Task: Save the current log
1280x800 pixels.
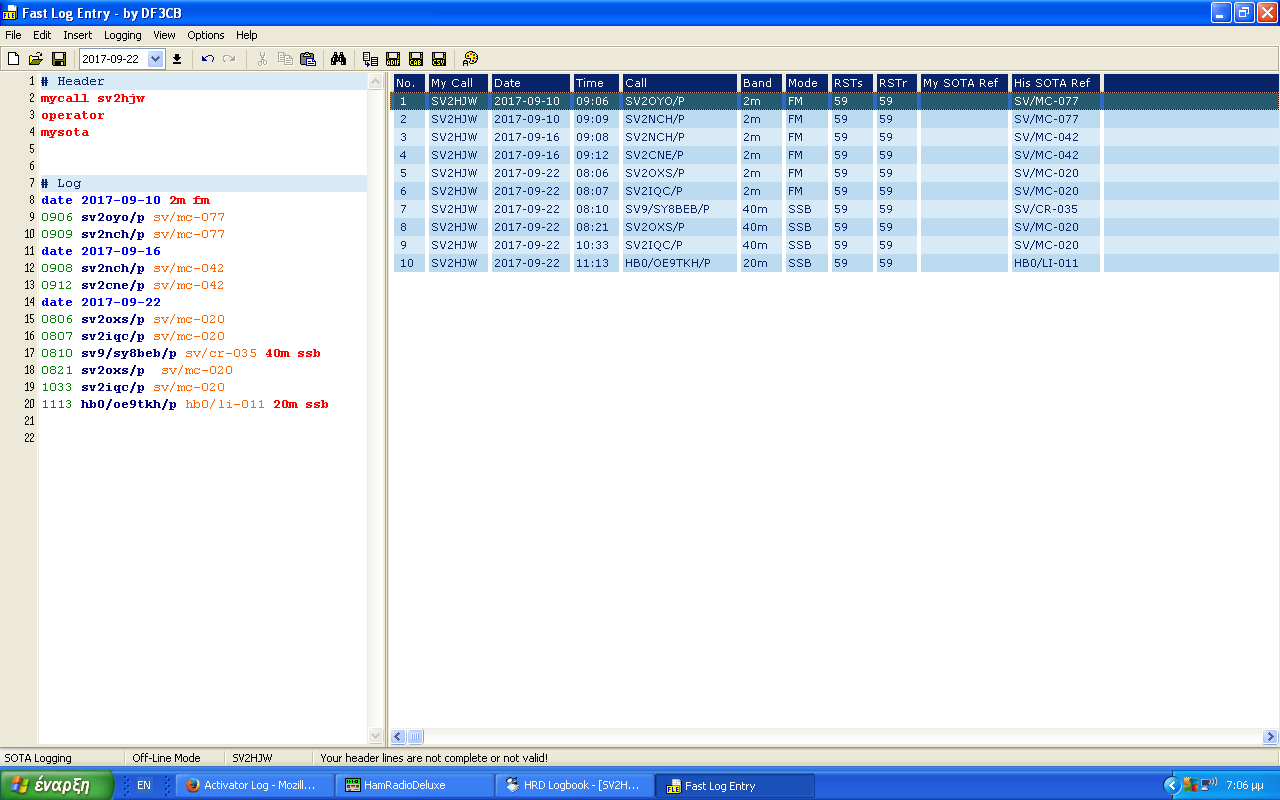Action: click(59, 59)
